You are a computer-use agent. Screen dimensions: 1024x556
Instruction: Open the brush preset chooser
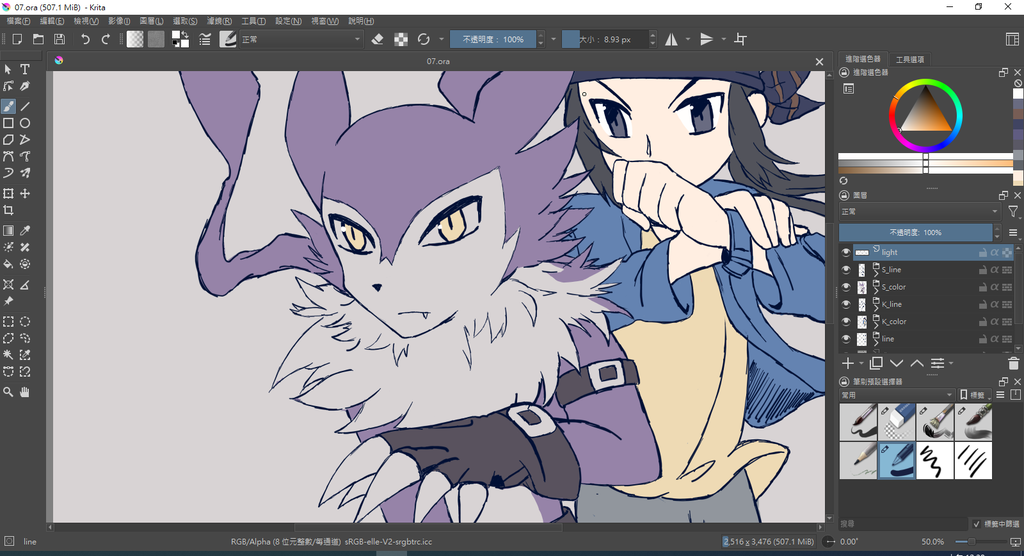228,39
